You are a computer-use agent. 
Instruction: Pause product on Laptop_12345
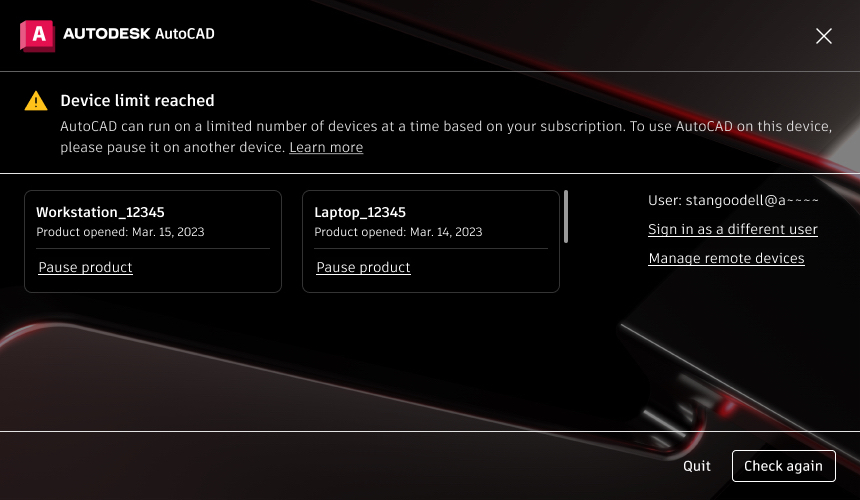point(363,267)
